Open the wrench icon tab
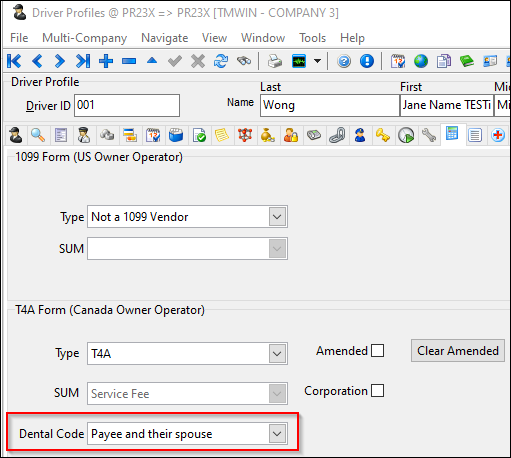This screenshot has width=511, height=458. click(429, 136)
